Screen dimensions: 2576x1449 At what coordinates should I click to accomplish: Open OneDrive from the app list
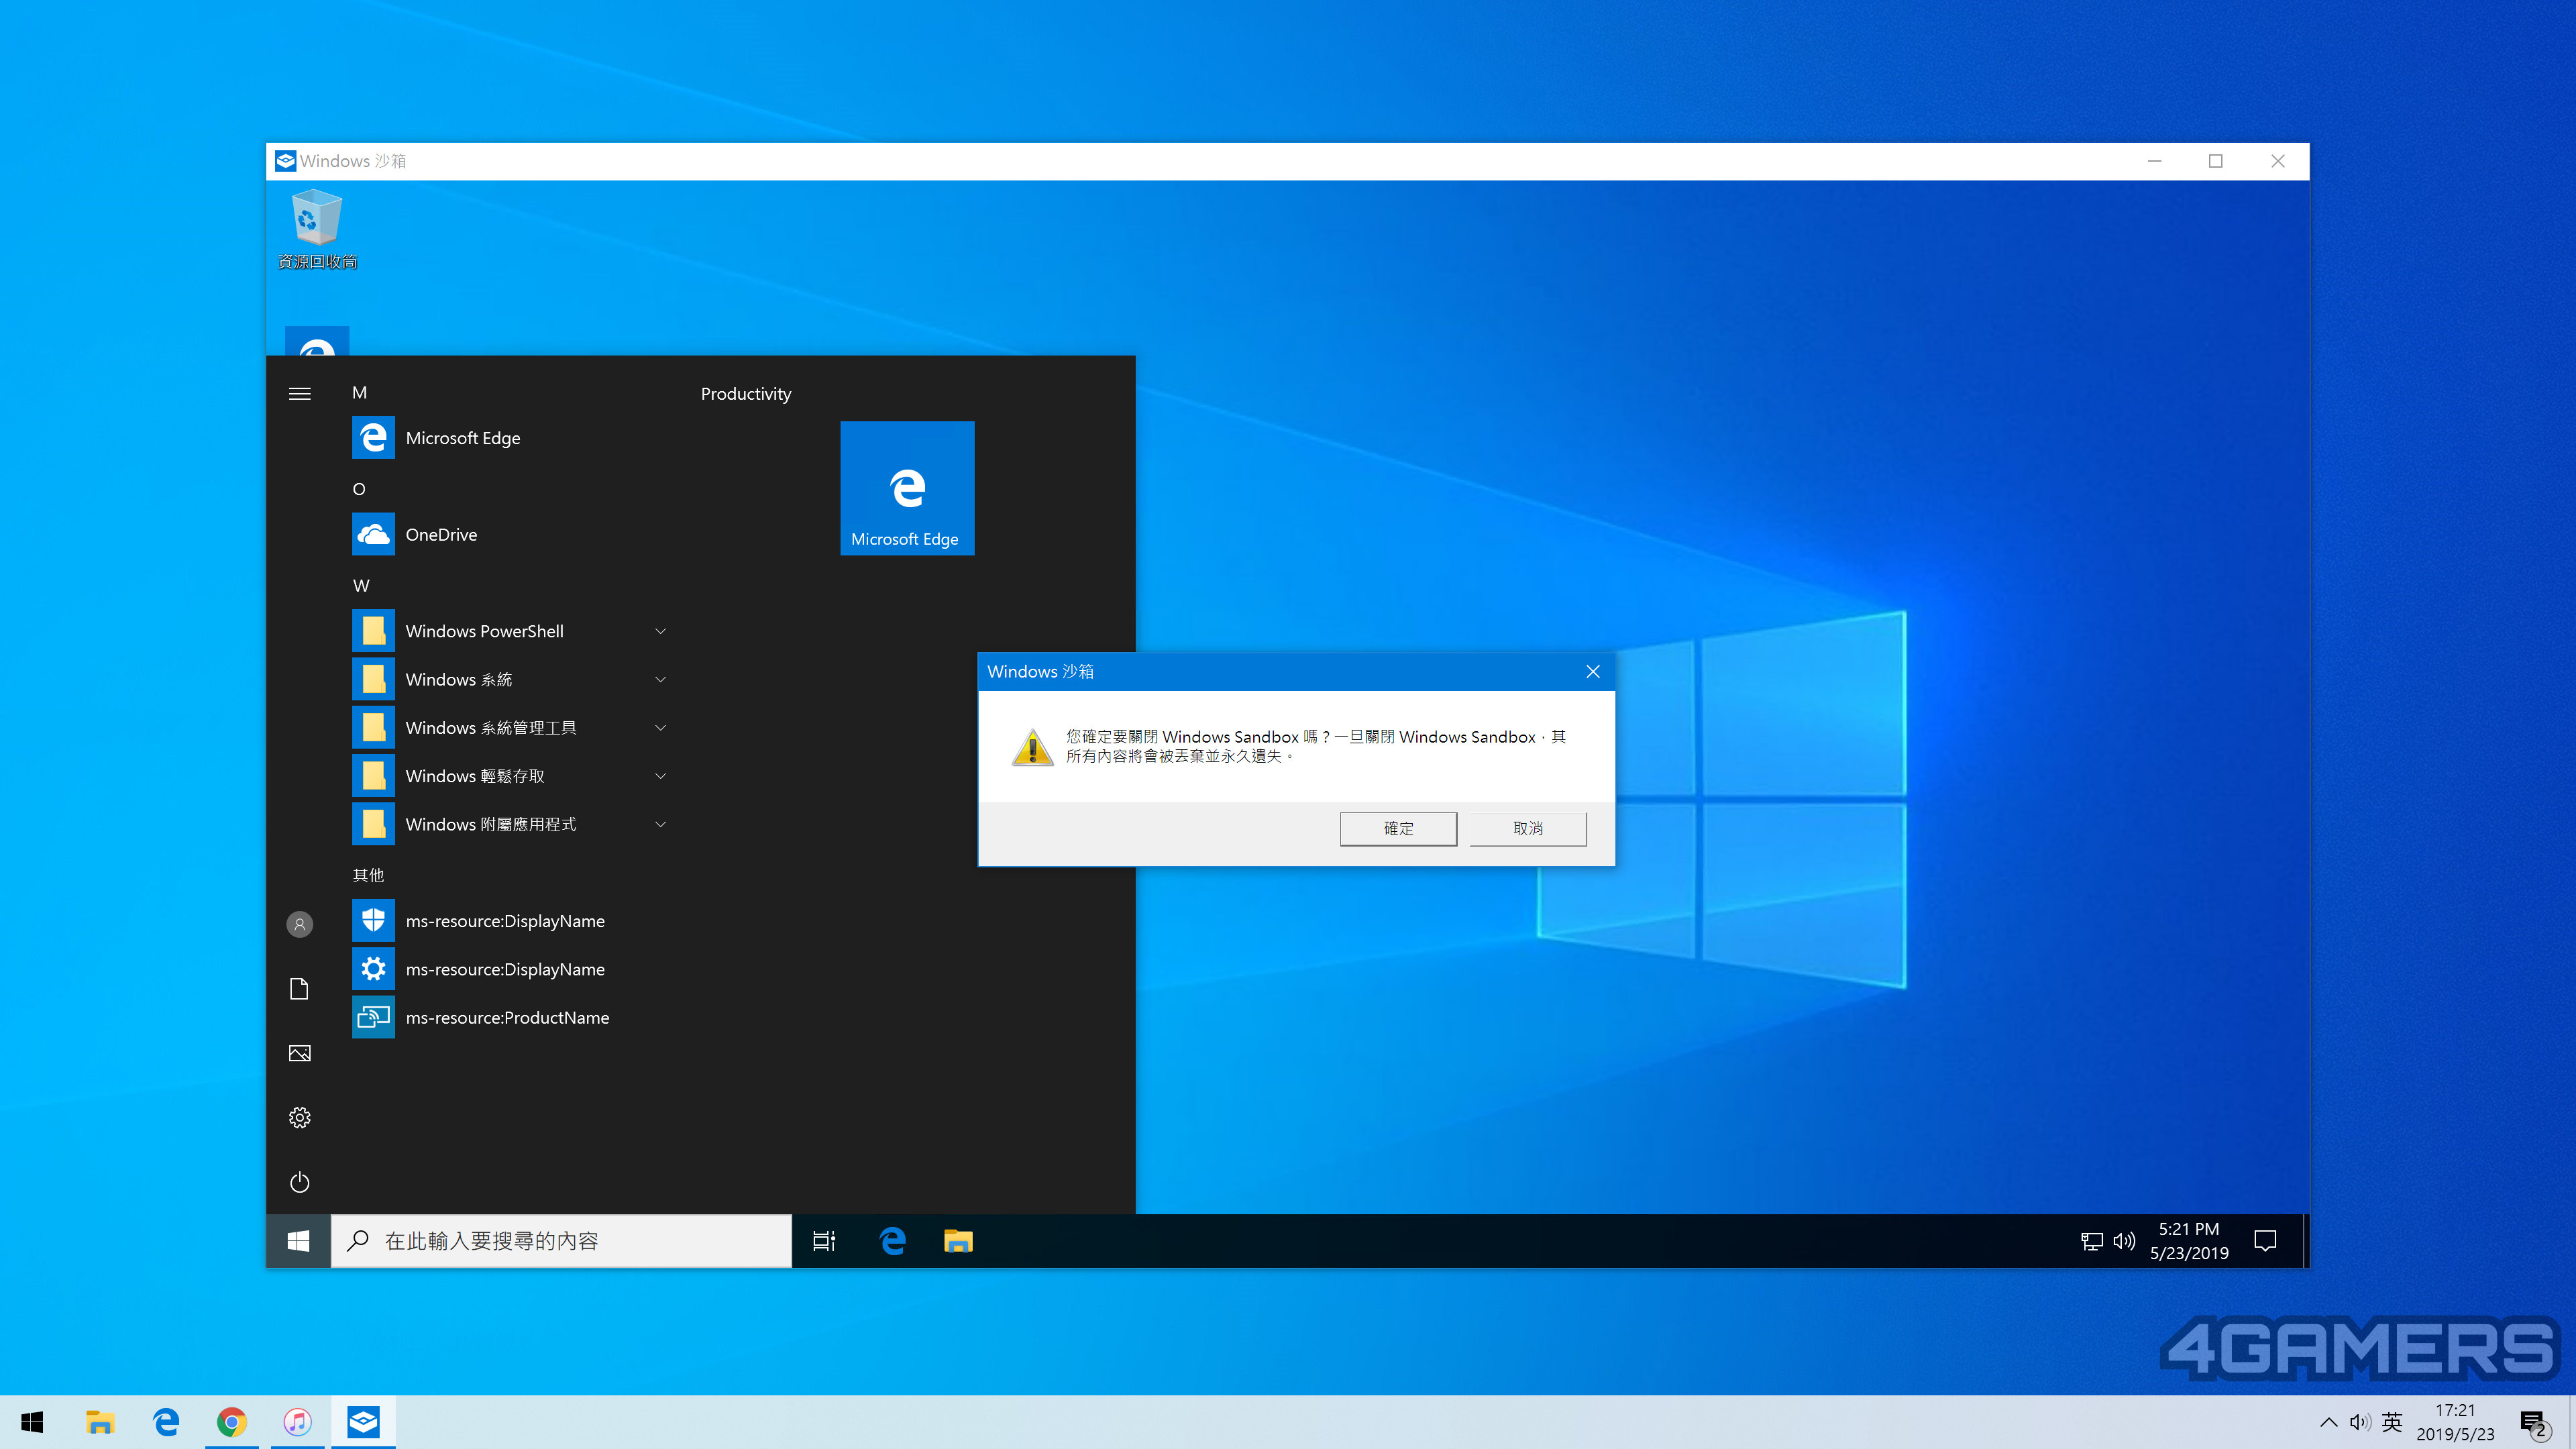click(x=510, y=535)
